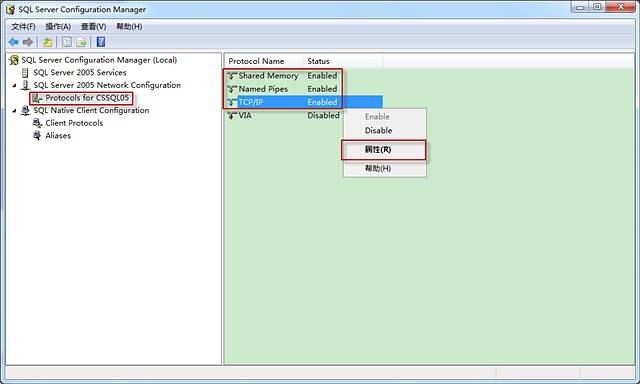Open the 查看(V) menu

pyautogui.click(x=93, y=27)
